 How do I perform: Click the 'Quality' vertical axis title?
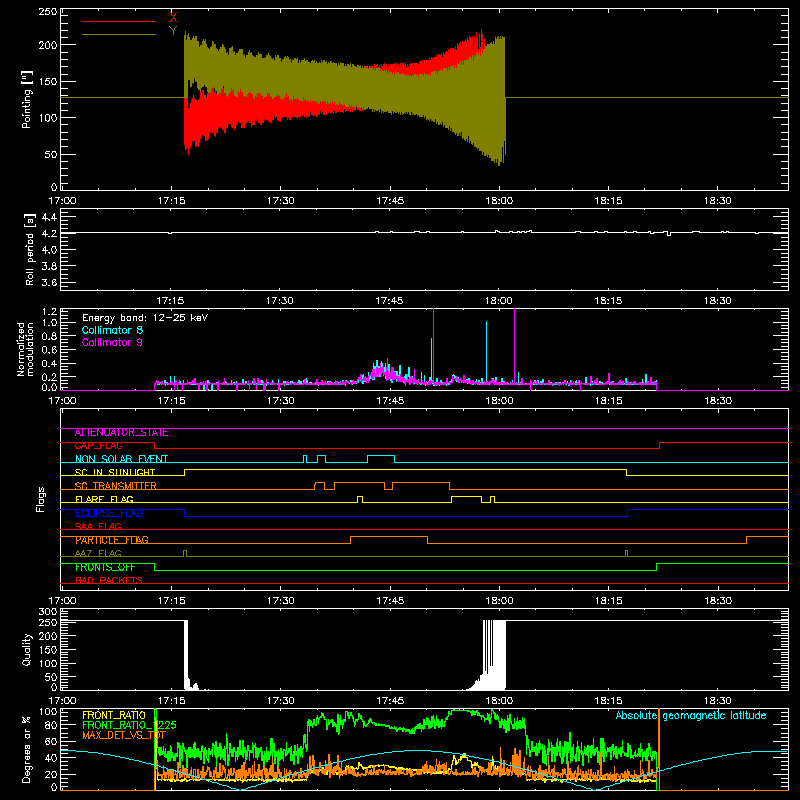click(x=27, y=649)
